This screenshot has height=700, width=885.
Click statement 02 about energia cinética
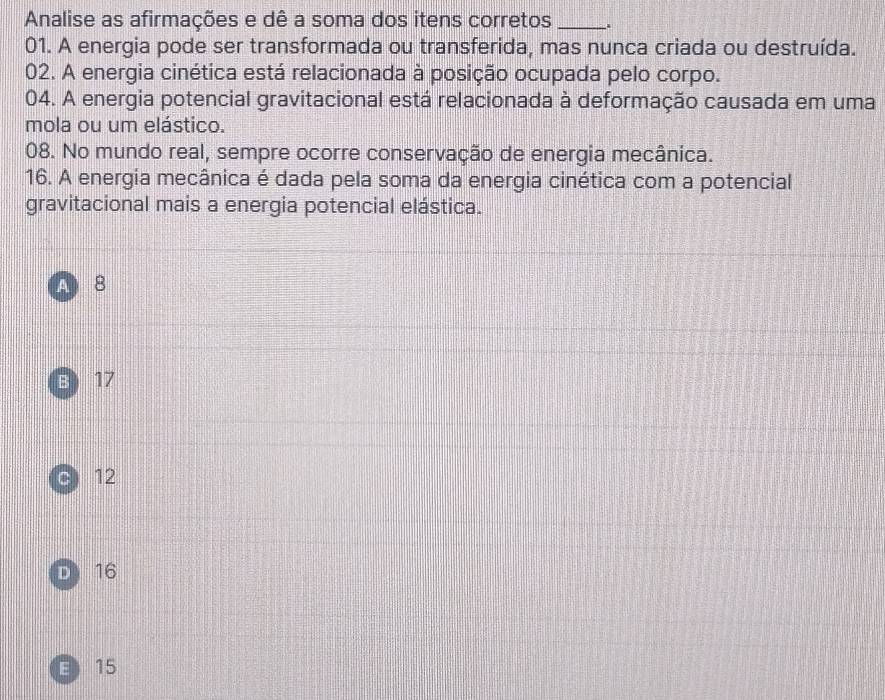(373, 74)
